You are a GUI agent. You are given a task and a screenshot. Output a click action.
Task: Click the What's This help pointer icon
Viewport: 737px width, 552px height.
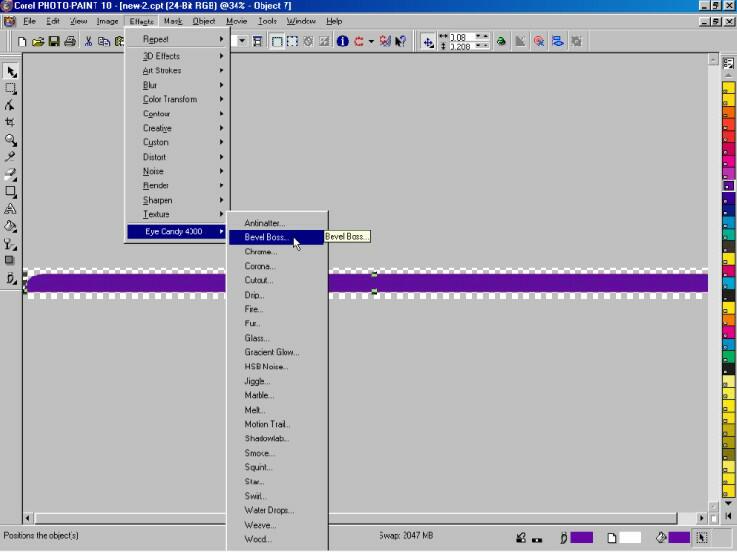pyautogui.click(x=400, y=41)
